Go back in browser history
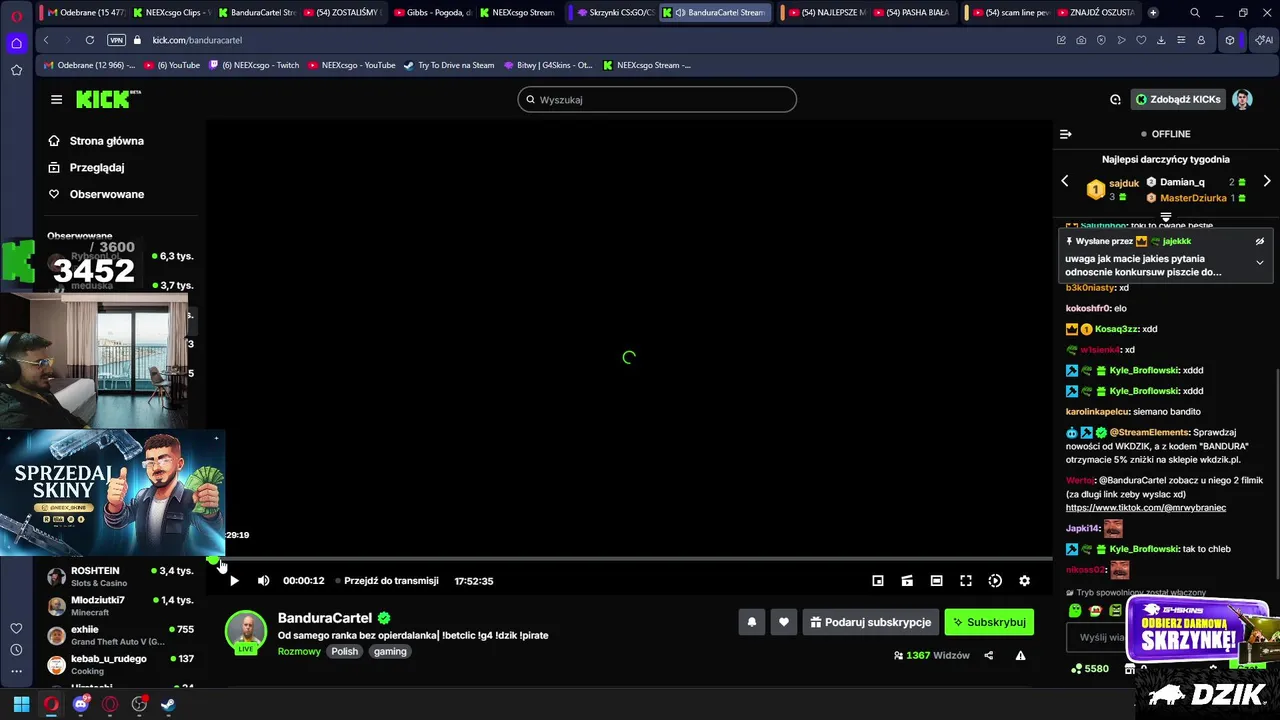1280x720 pixels. tap(46, 40)
